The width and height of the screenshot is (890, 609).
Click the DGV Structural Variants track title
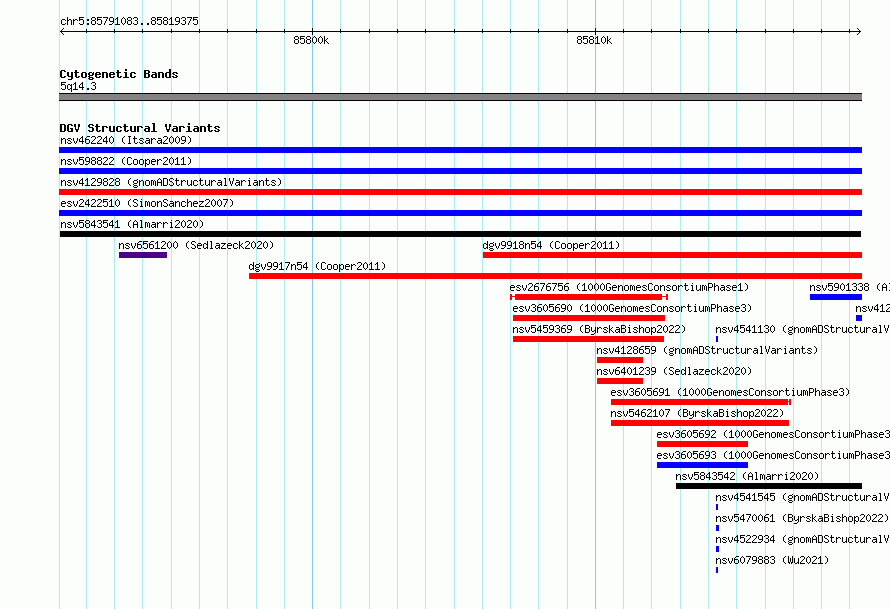click(x=140, y=128)
